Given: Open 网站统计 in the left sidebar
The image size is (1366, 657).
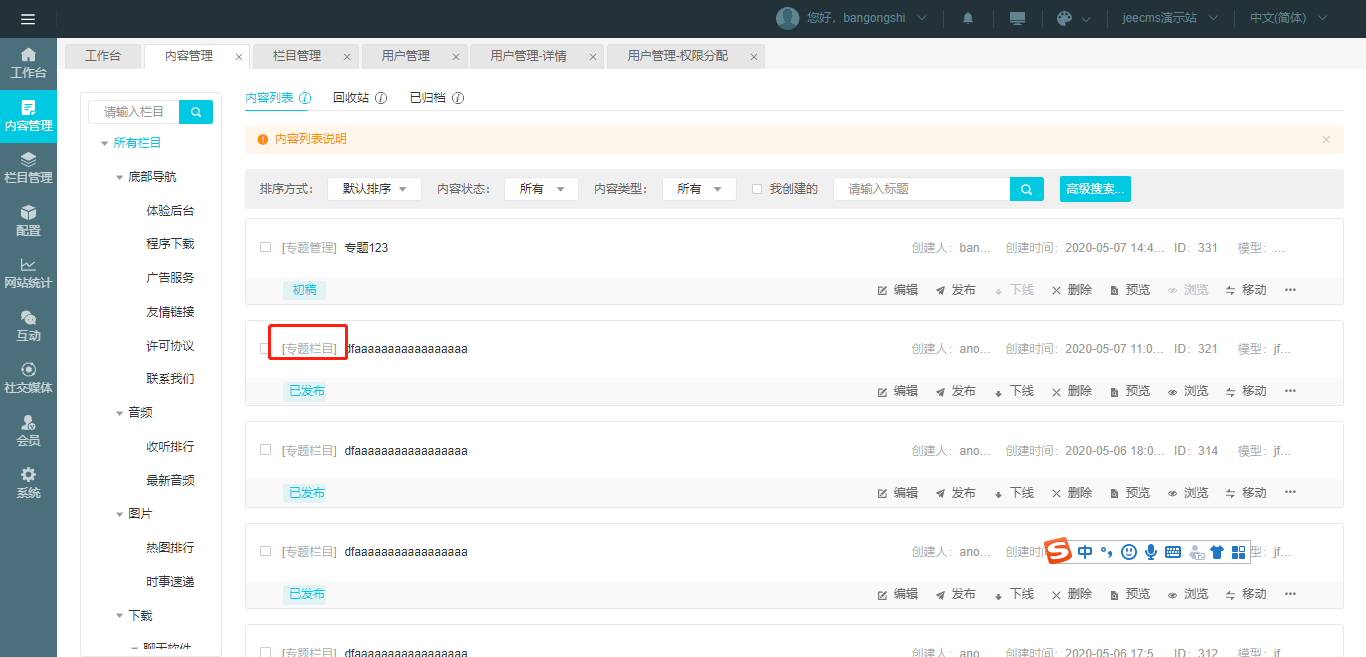Looking at the screenshot, I should 28,272.
